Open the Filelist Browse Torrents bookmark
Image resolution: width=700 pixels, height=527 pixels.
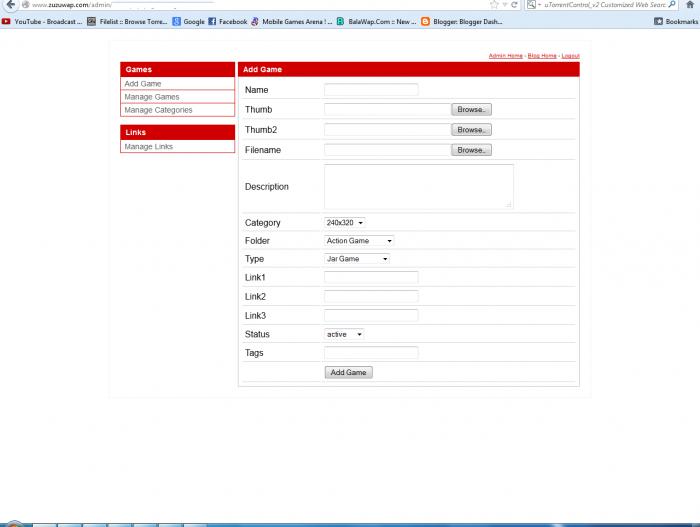pyautogui.click(x=127, y=21)
